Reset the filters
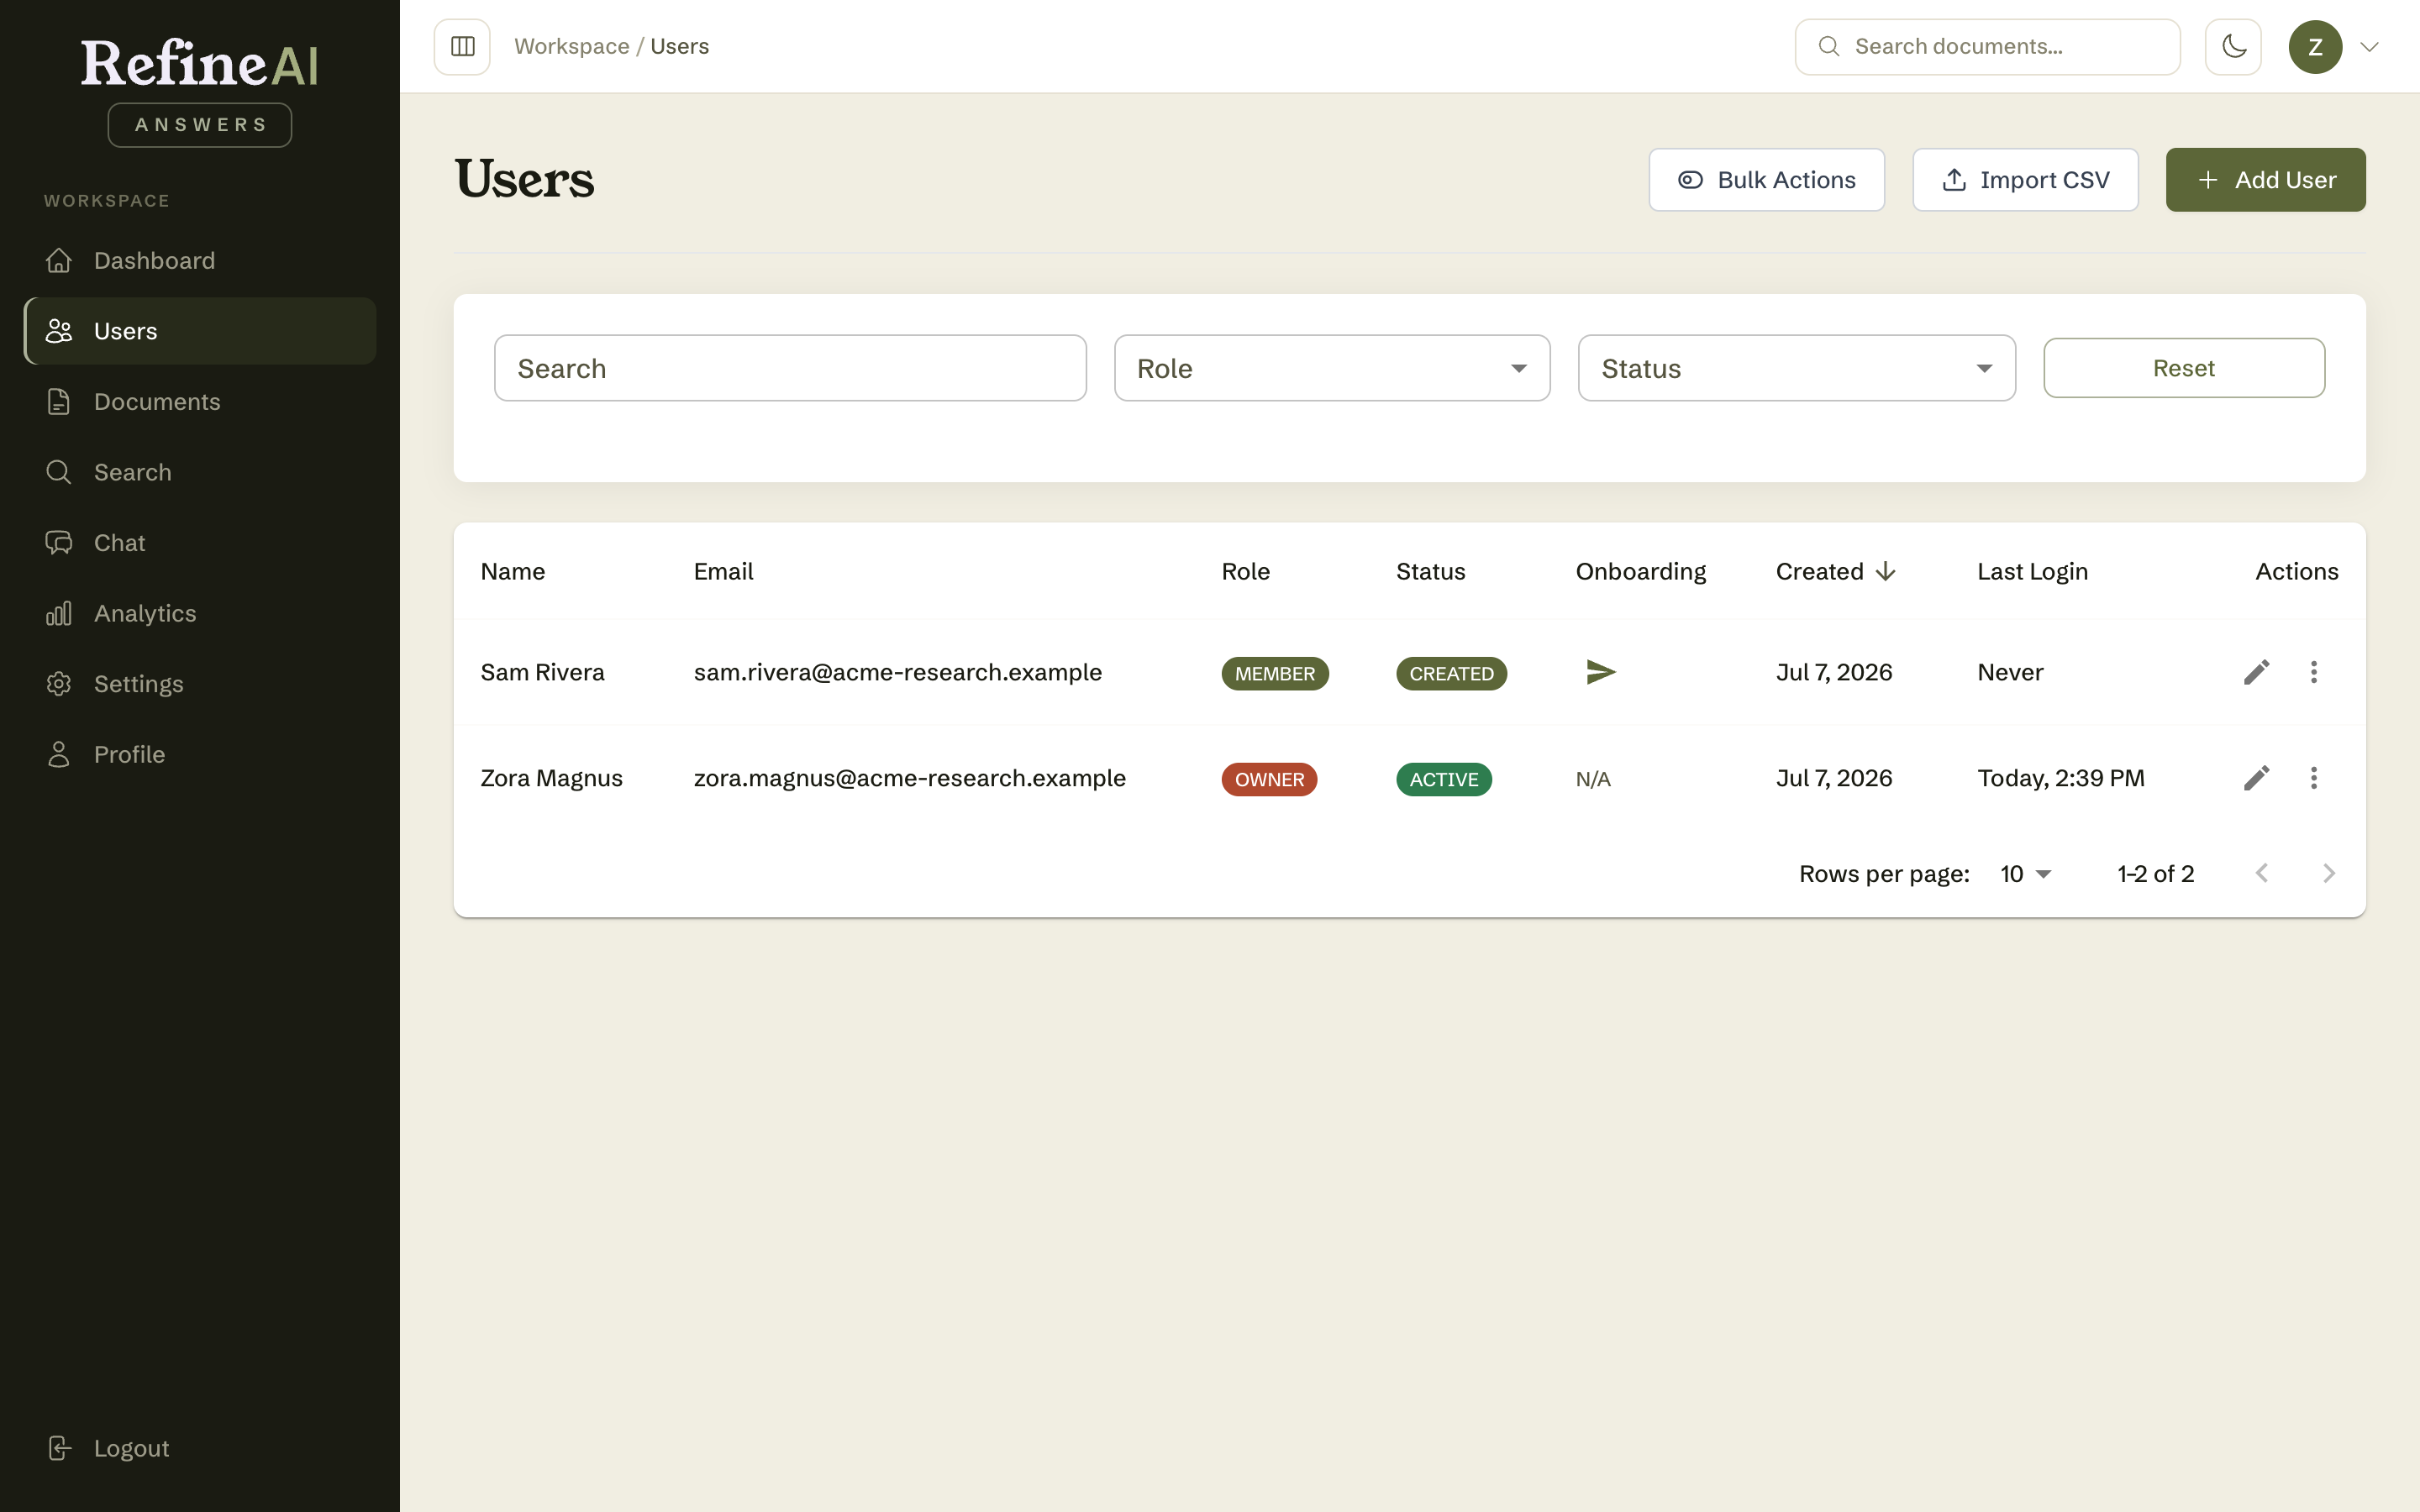 (2184, 368)
